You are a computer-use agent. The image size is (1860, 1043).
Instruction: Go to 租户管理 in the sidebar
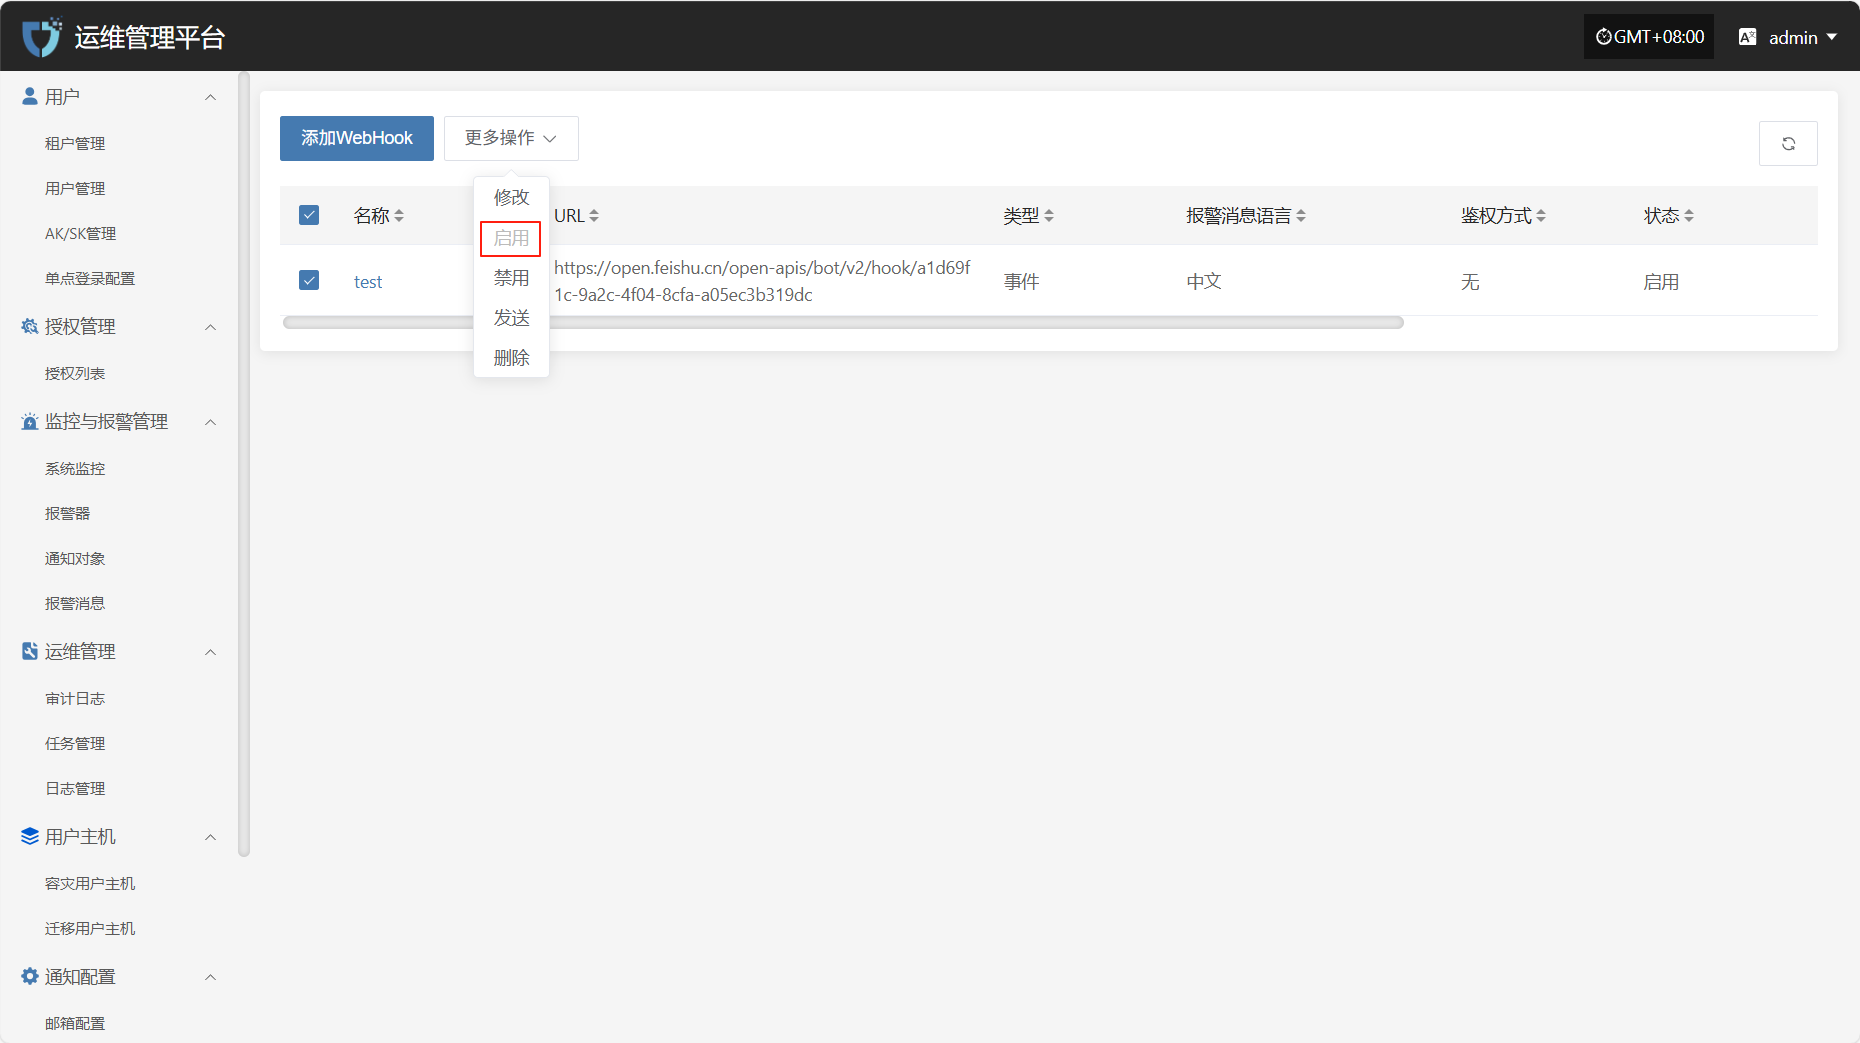[75, 143]
